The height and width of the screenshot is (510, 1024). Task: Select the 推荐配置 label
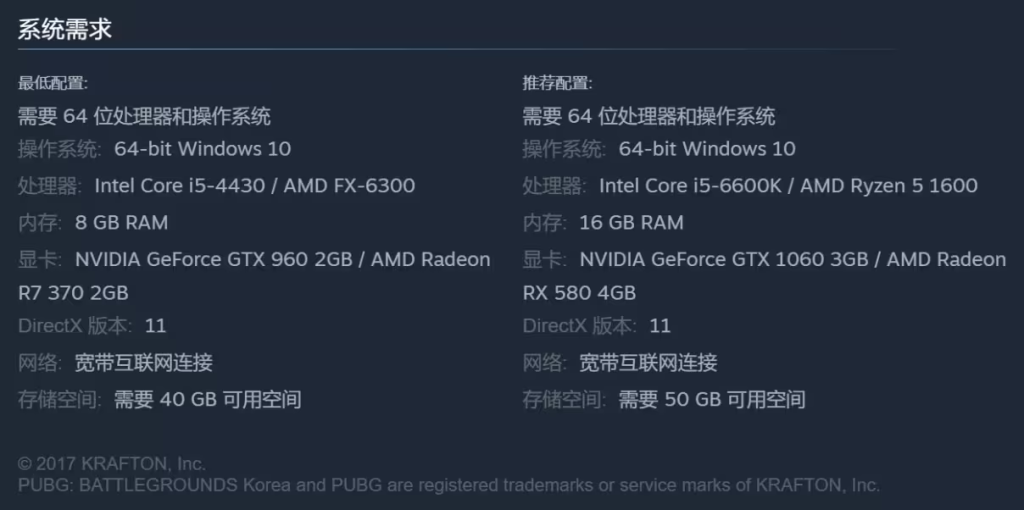[558, 83]
